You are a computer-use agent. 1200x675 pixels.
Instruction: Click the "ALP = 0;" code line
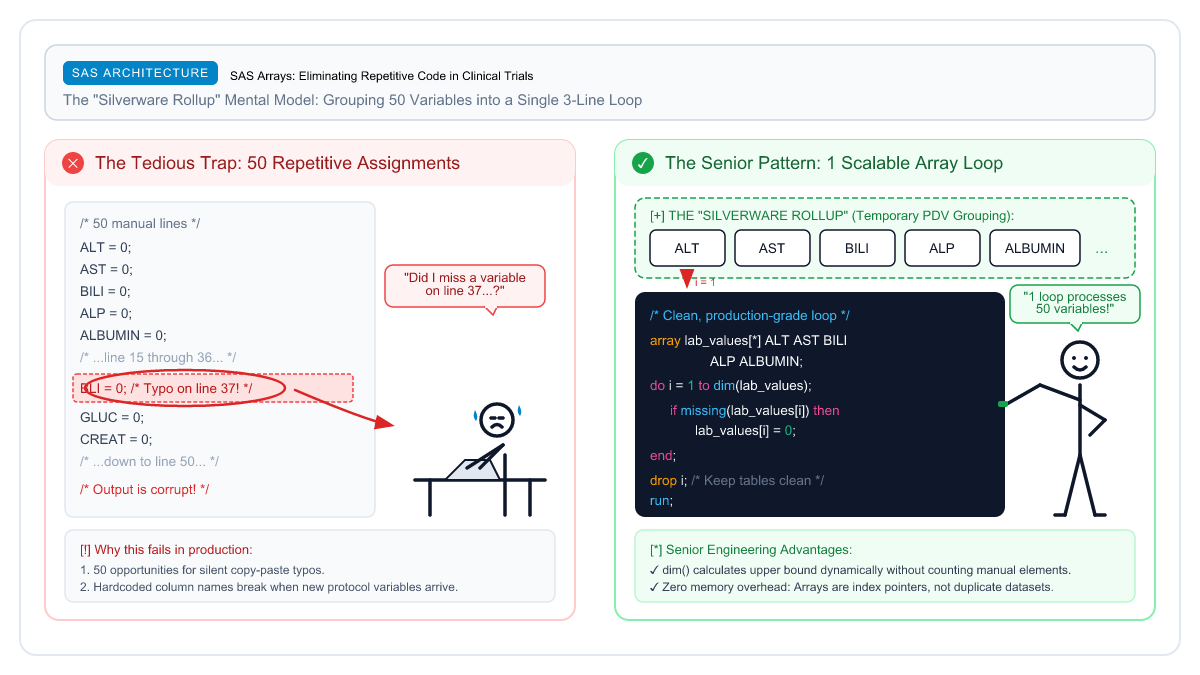tap(106, 313)
